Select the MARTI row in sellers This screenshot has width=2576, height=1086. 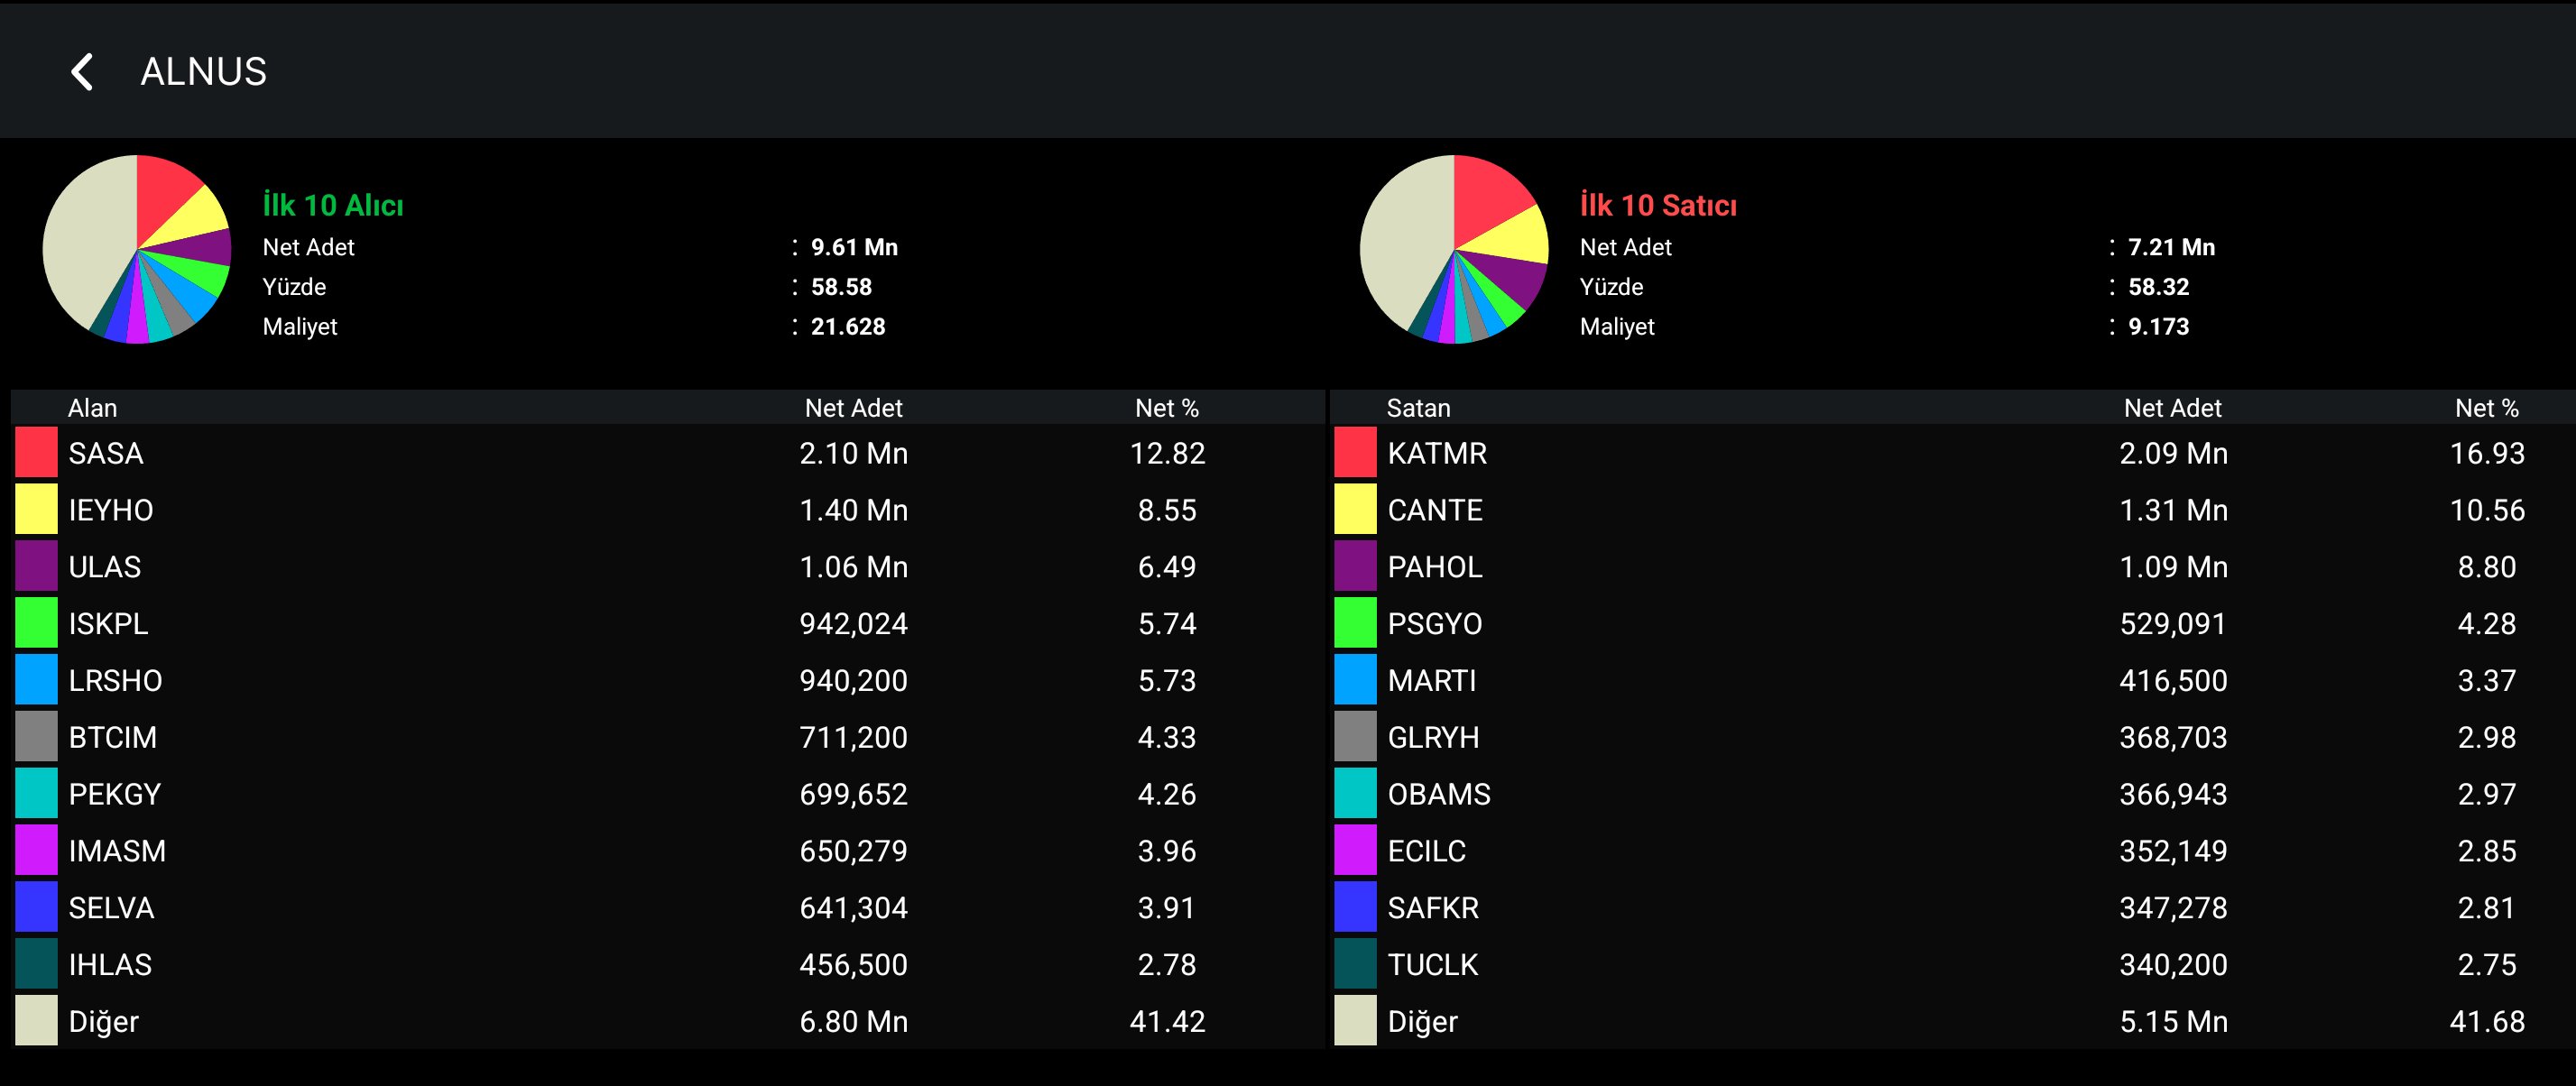tap(1431, 680)
